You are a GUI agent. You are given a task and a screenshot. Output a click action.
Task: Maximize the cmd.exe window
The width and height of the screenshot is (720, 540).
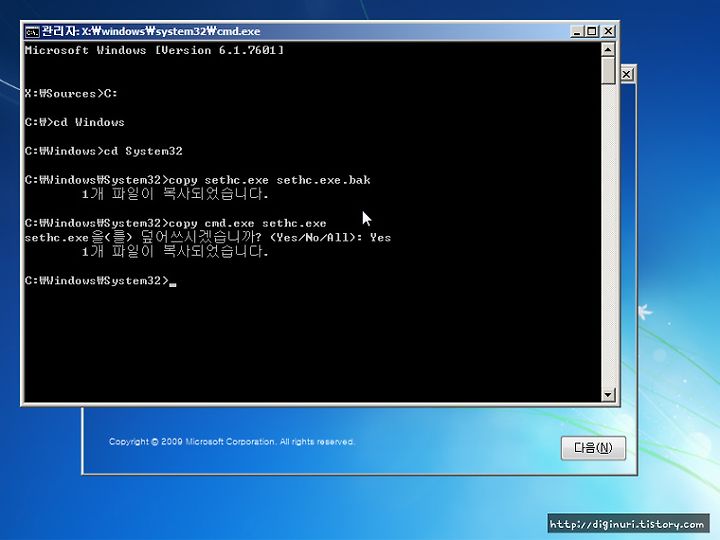592,31
